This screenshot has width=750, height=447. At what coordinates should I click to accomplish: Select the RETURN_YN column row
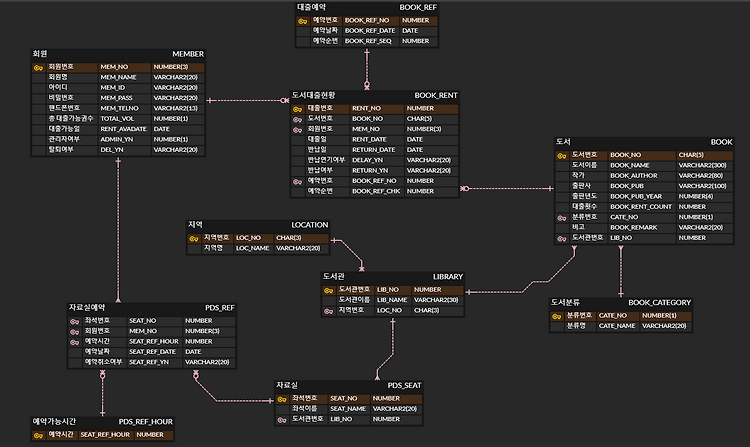[x=375, y=171]
